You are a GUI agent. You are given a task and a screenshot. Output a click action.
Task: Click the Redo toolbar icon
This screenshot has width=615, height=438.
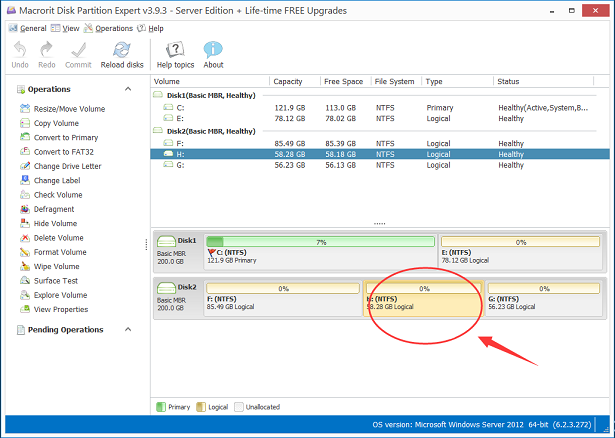point(46,49)
